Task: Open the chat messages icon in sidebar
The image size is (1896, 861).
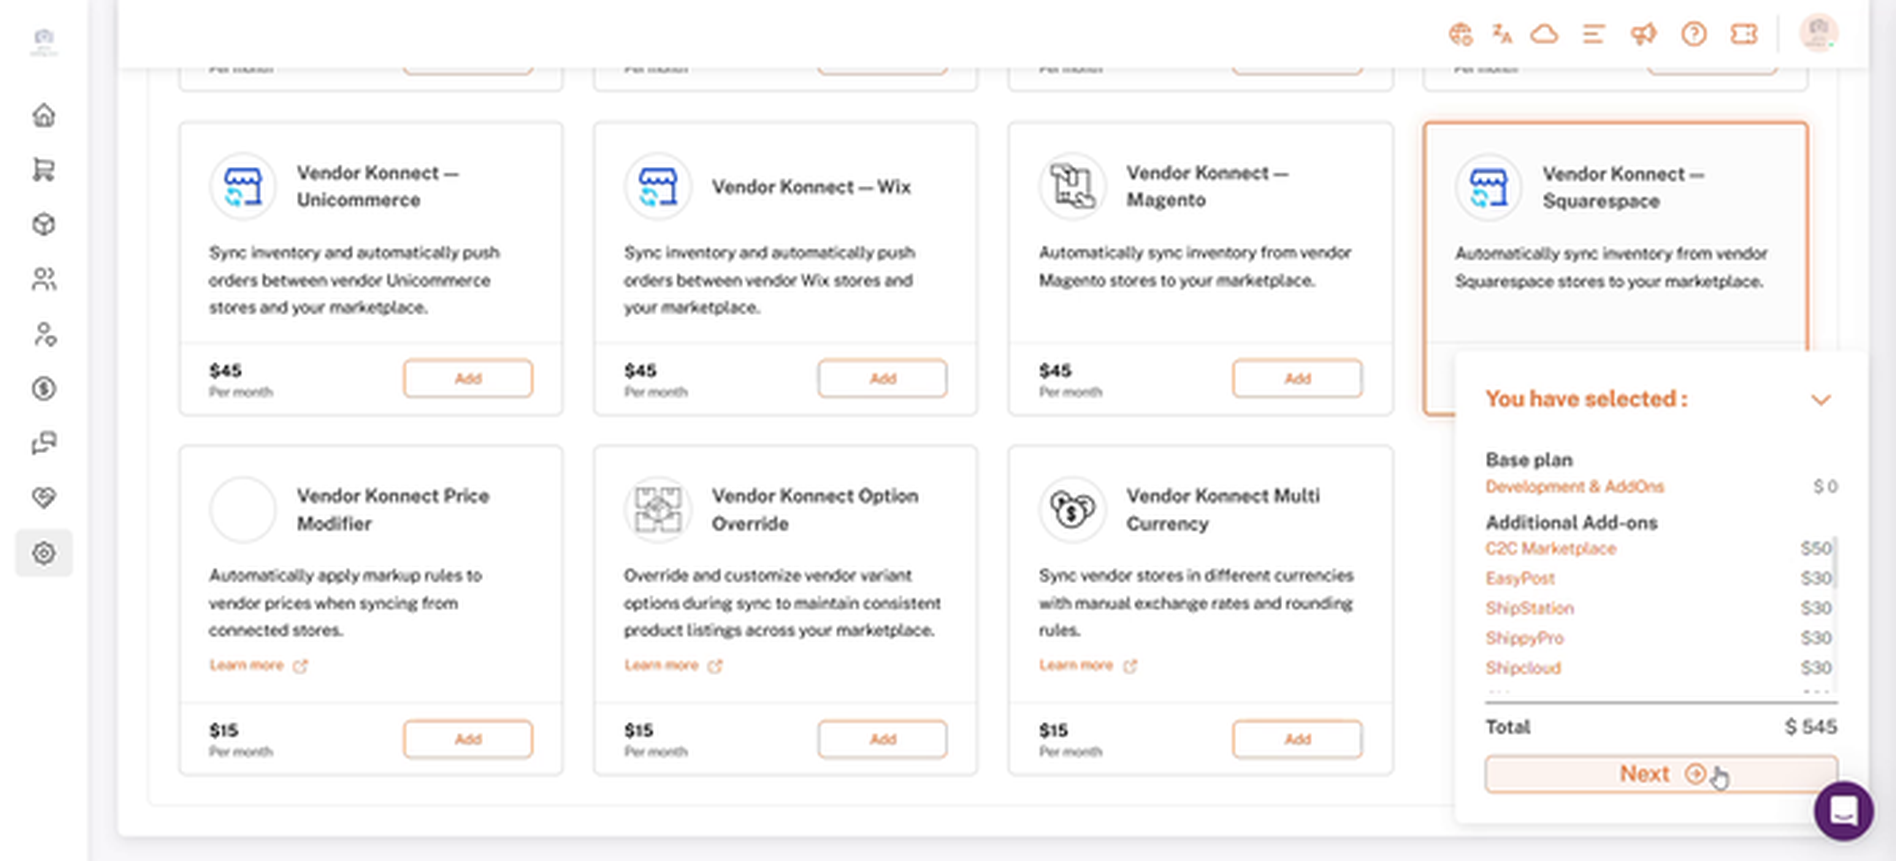Action: 44,443
